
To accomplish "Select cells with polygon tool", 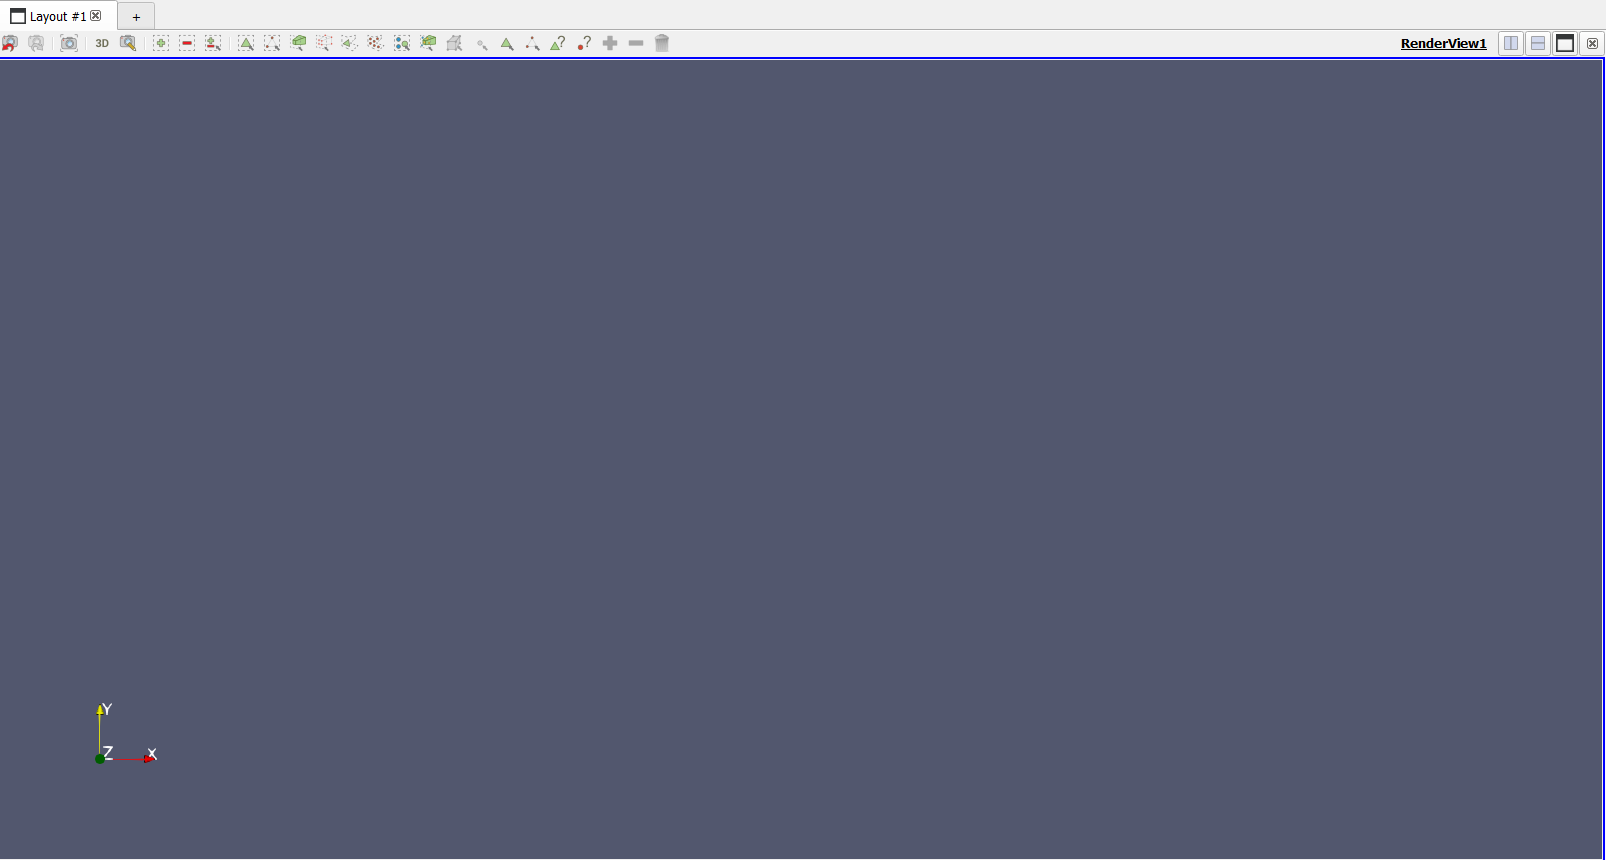I will point(349,43).
